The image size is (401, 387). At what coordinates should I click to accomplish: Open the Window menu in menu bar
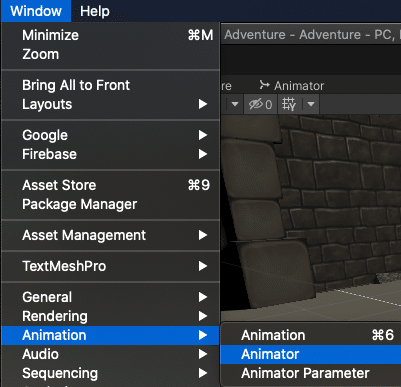pyautogui.click(x=36, y=11)
